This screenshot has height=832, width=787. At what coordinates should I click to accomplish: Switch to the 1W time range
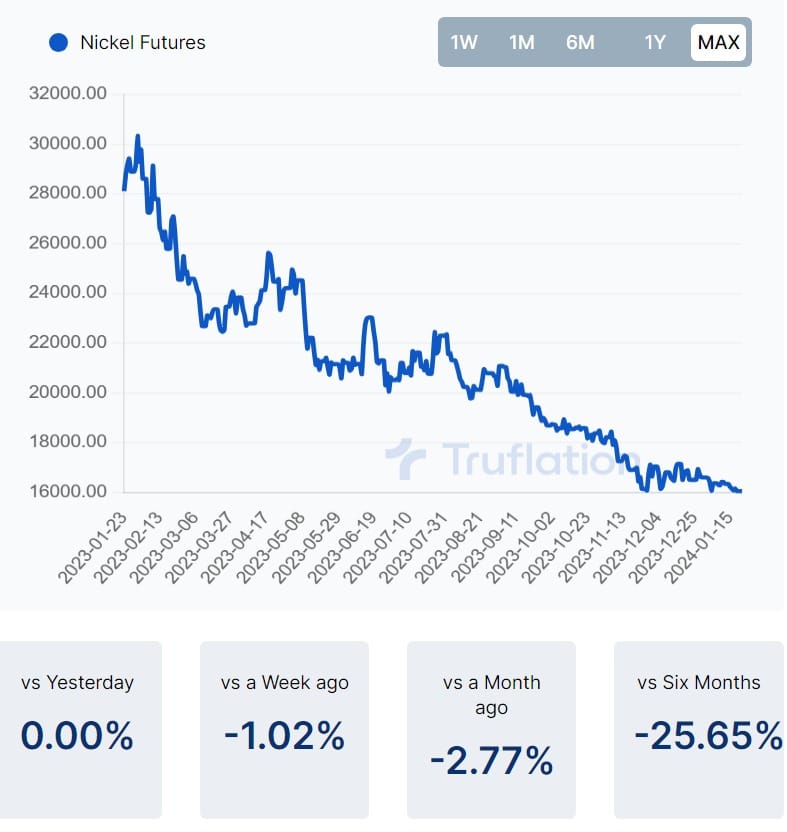click(x=463, y=43)
